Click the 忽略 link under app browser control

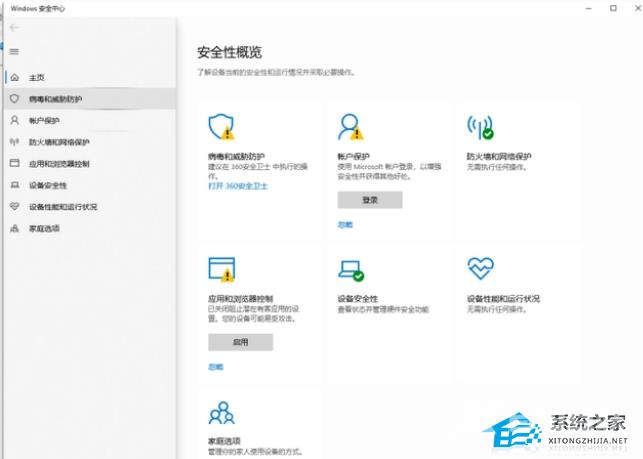tap(216, 367)
